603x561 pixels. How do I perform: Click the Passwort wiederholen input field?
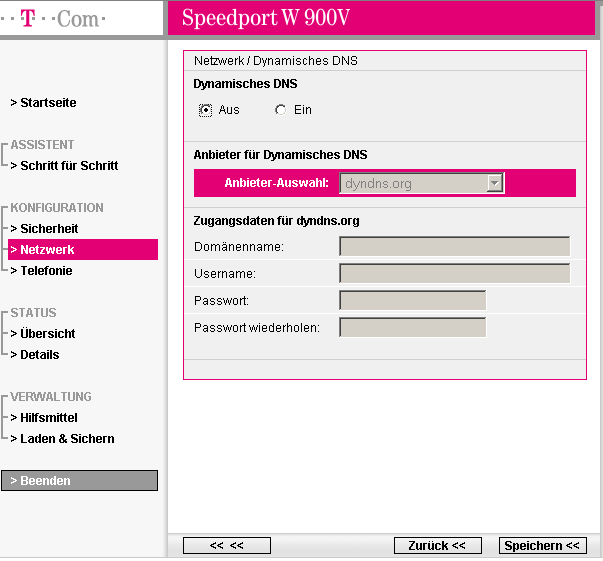[413, 328]
